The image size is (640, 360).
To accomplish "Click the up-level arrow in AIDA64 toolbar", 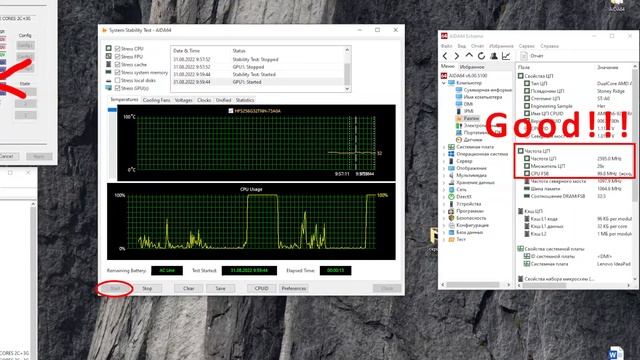I will pyautogui.click(x=469, y=56).
